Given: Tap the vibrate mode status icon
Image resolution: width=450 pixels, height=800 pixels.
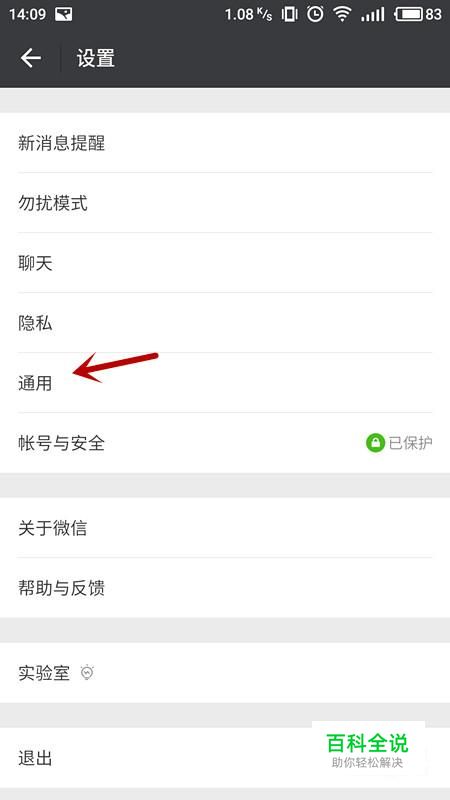Looking at the screenshot, I should (289, 14).
